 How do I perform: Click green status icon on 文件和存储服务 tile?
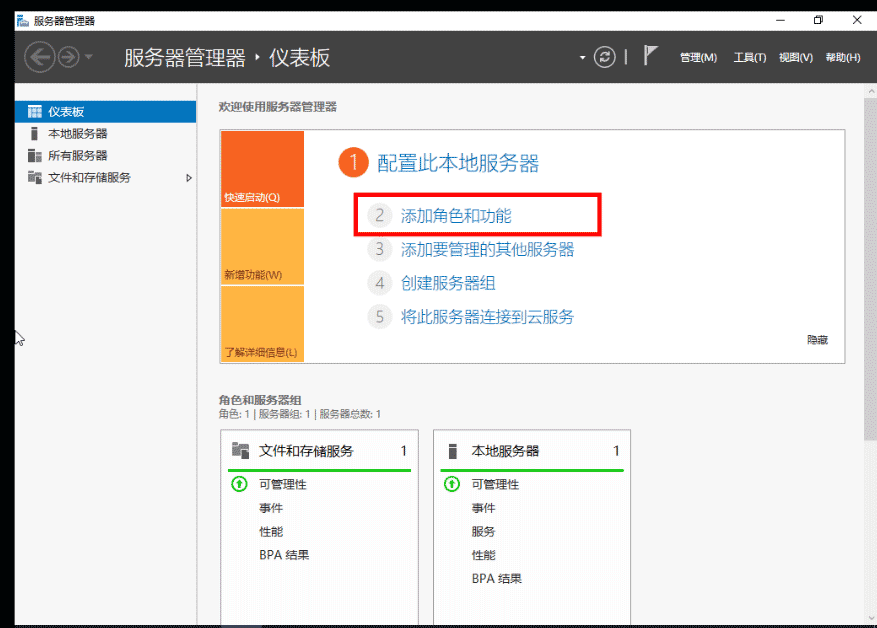click(240, 484)
